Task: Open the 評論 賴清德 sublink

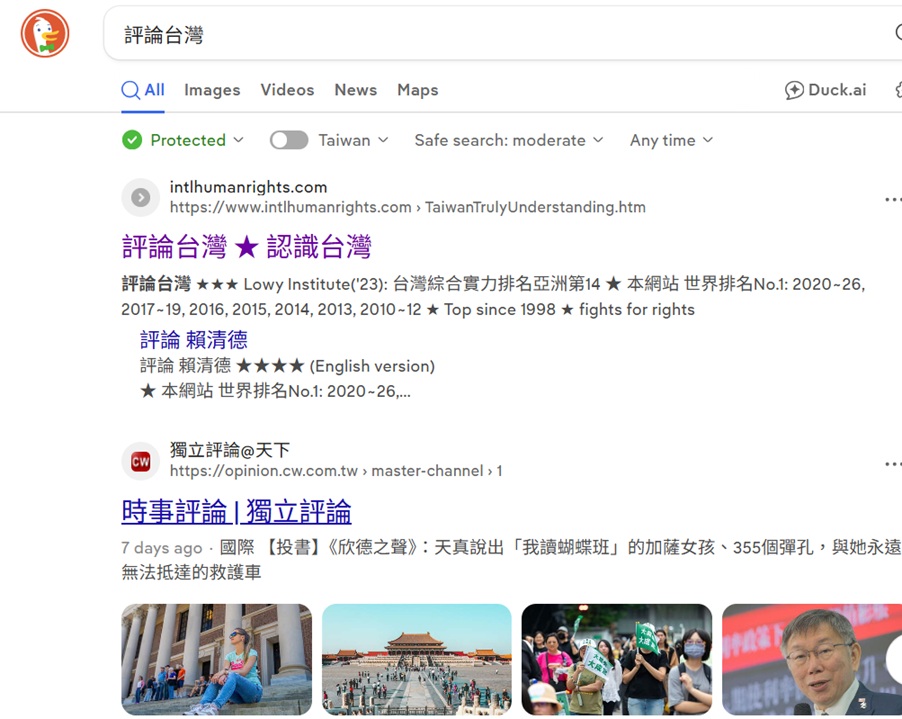Action: (194, 339)
